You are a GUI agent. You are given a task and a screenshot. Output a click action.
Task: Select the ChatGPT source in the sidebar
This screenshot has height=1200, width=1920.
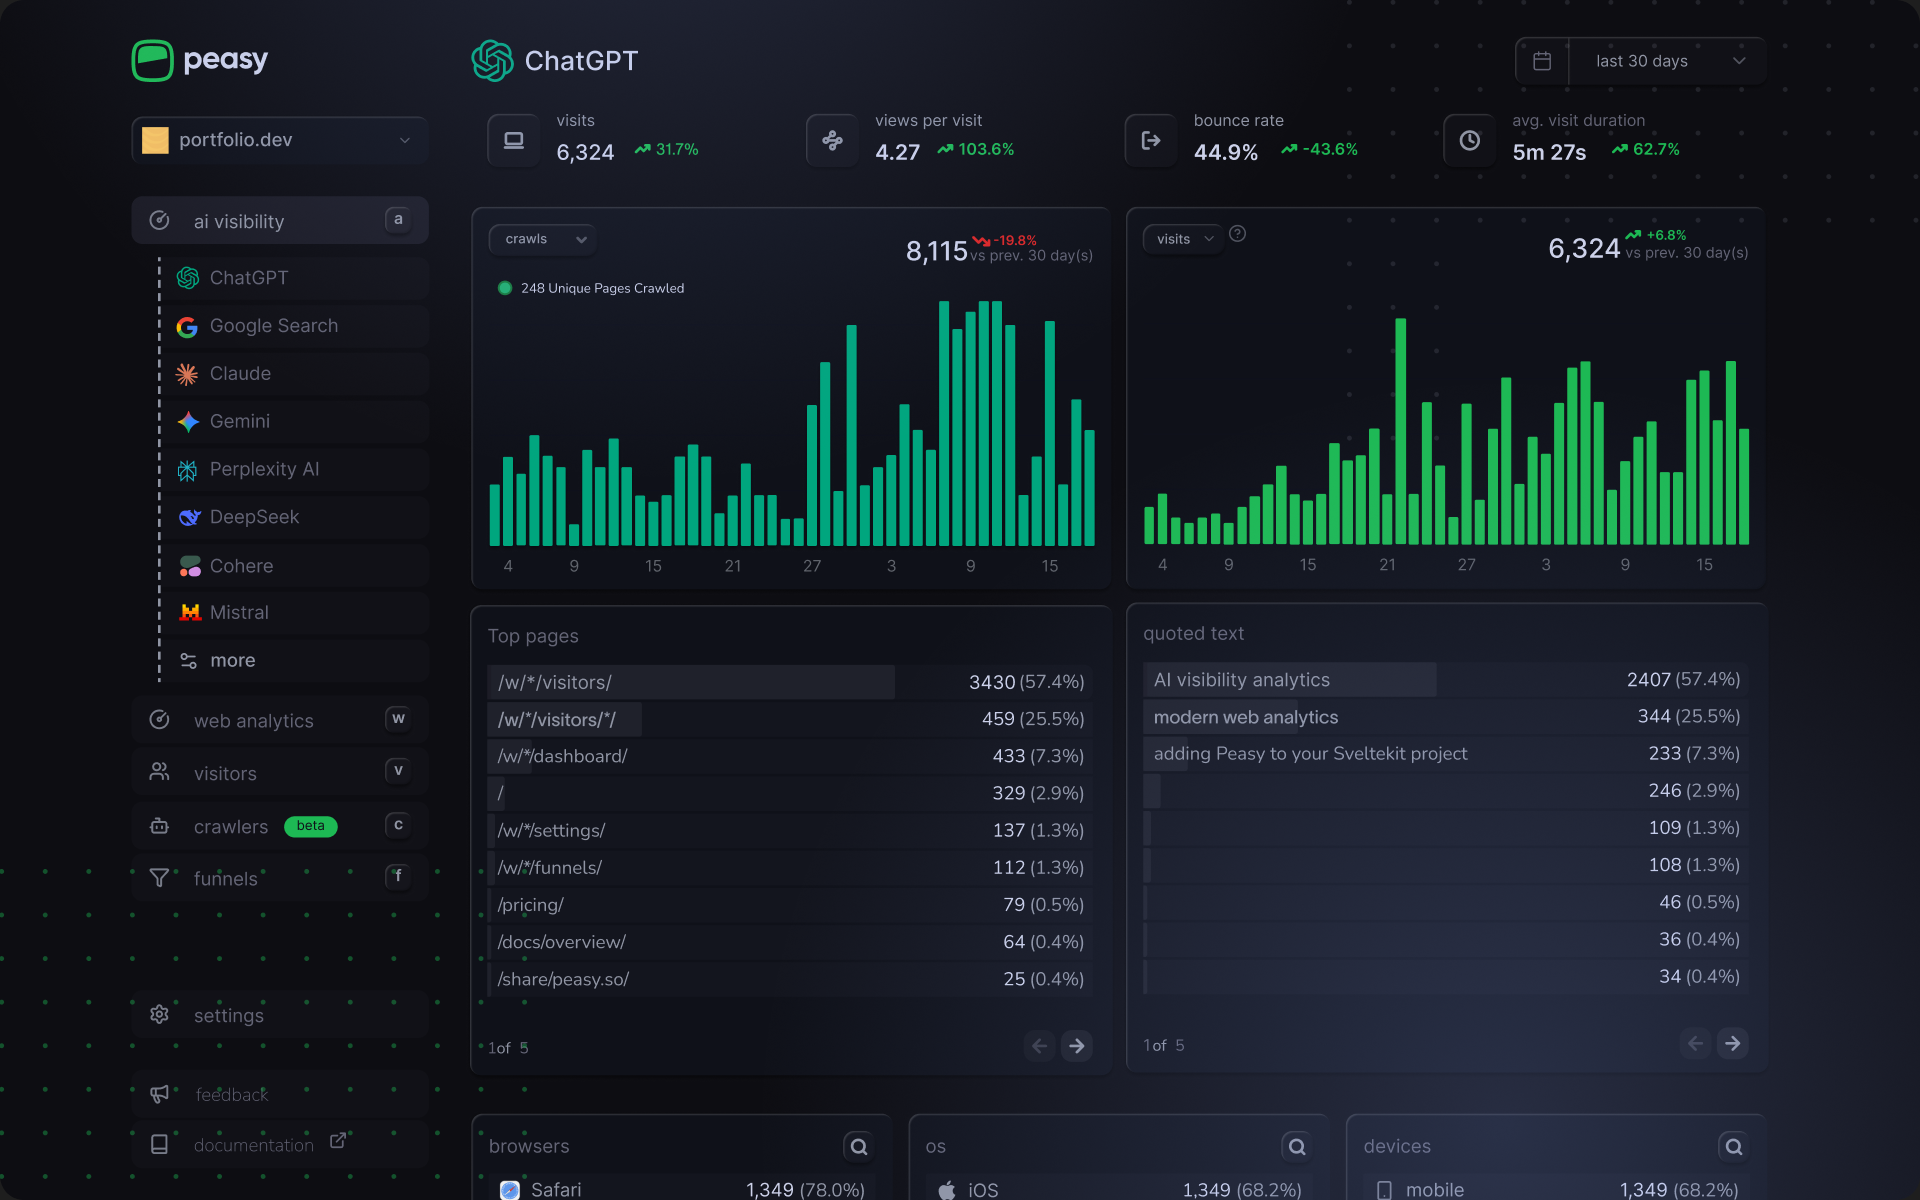[x=248, y=277]
